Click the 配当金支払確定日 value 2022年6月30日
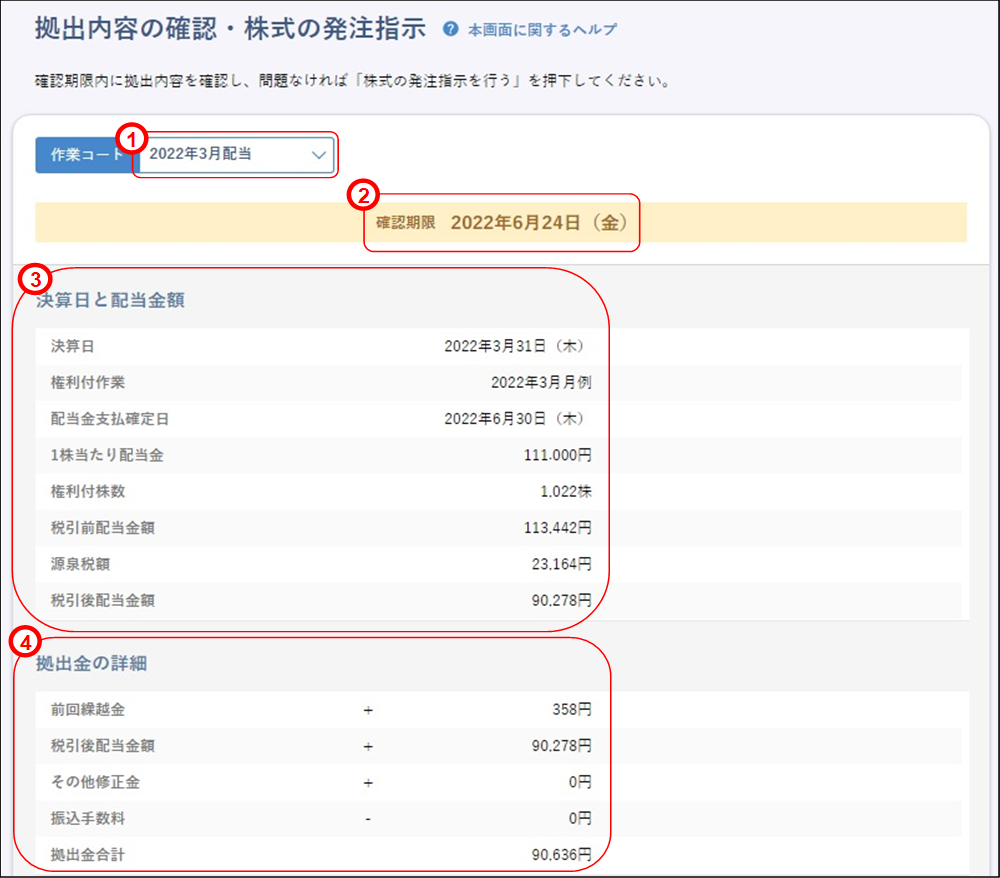The width and height of the screenshot is (1000, 878). pos(514,419)
